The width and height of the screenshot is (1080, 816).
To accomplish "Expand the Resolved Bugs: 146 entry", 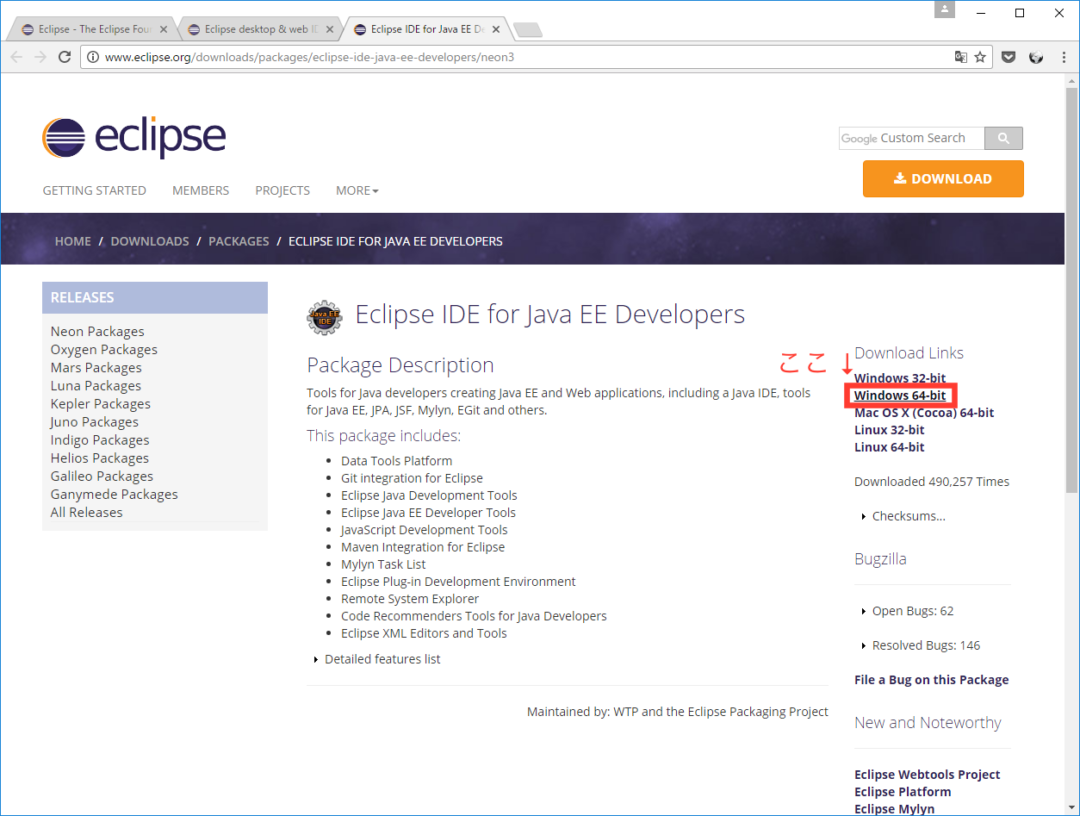I will click(x=921, y=646).
